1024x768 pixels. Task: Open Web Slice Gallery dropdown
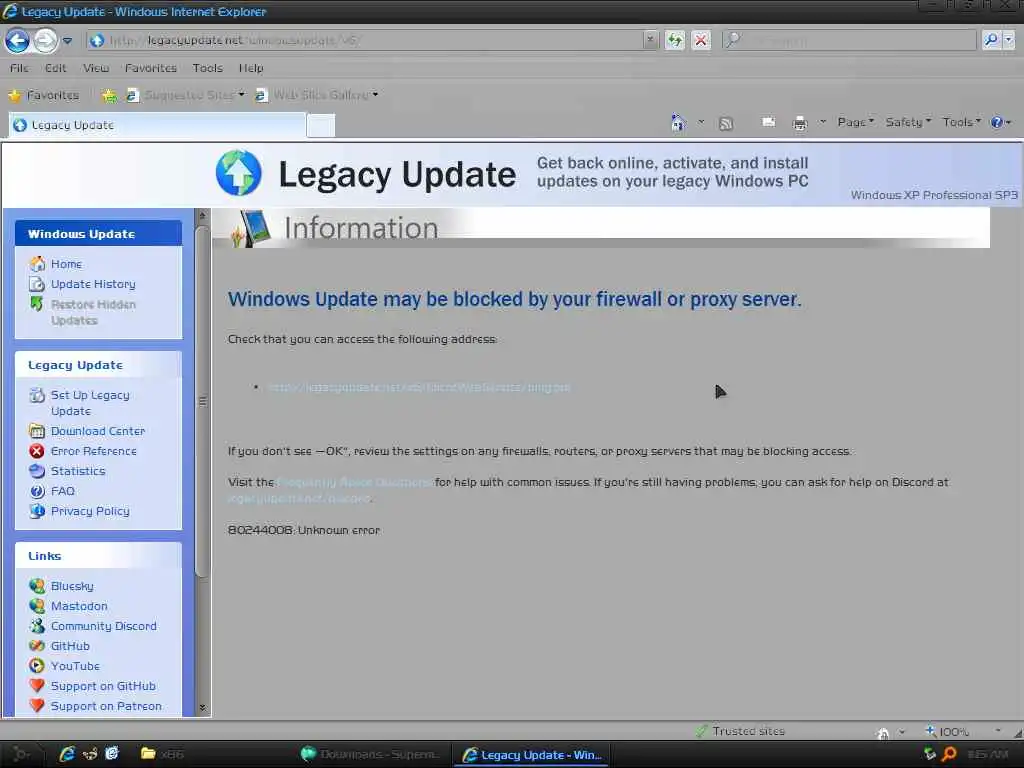(x=317, y=95)
